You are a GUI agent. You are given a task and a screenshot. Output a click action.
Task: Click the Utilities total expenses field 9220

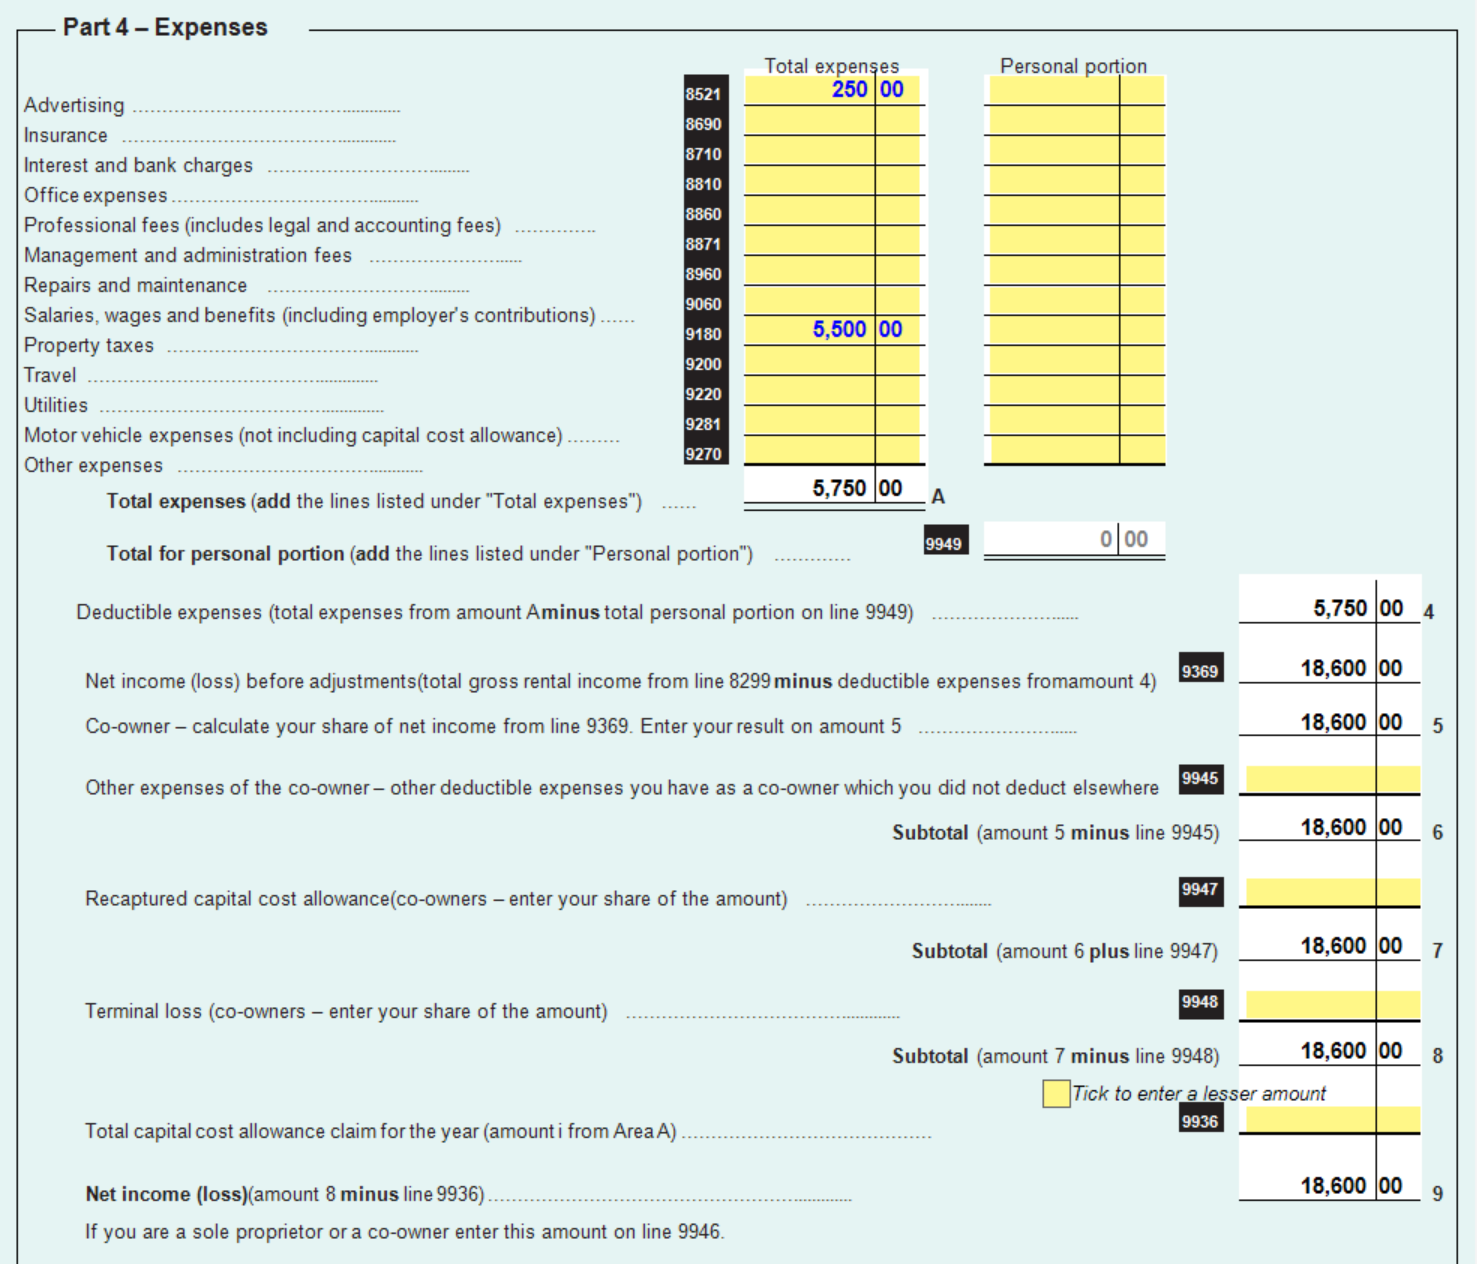pos(832,390)
